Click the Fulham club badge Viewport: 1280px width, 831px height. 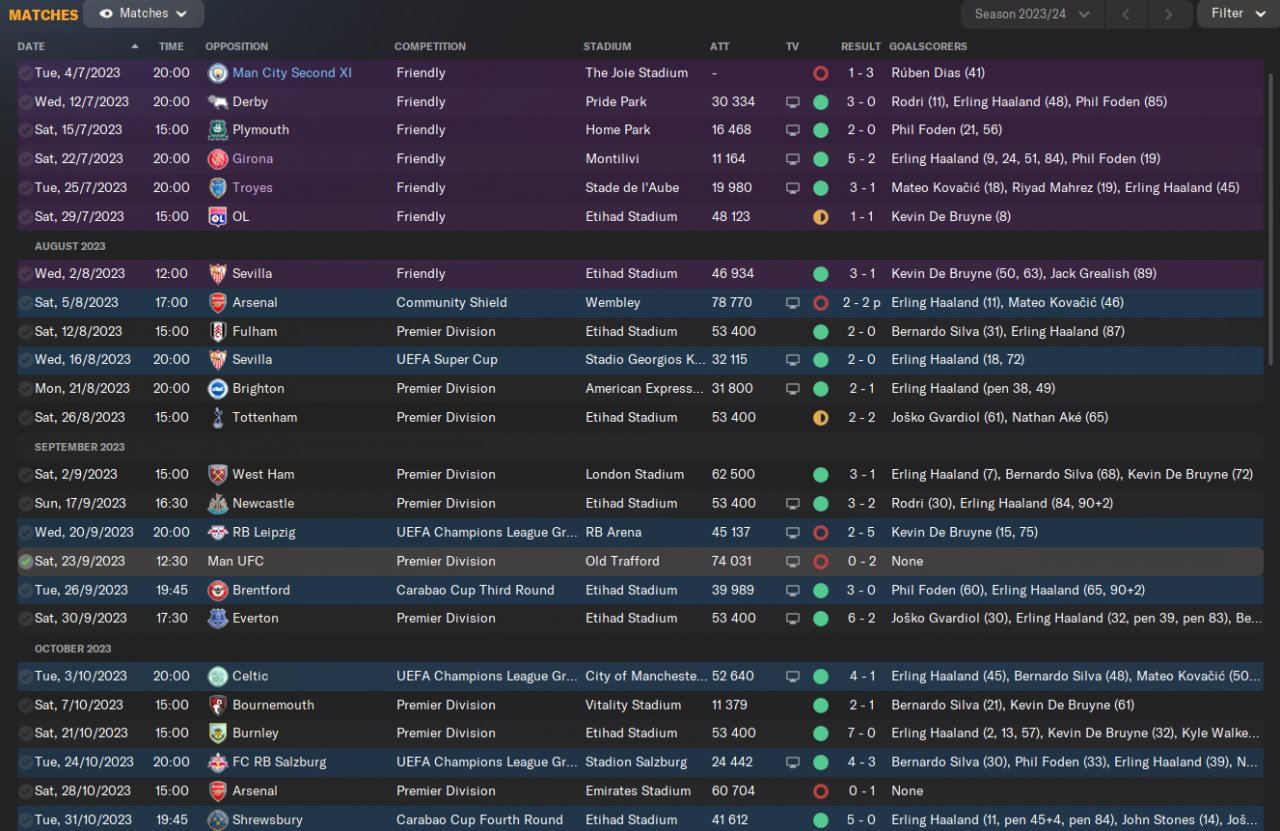217,331
